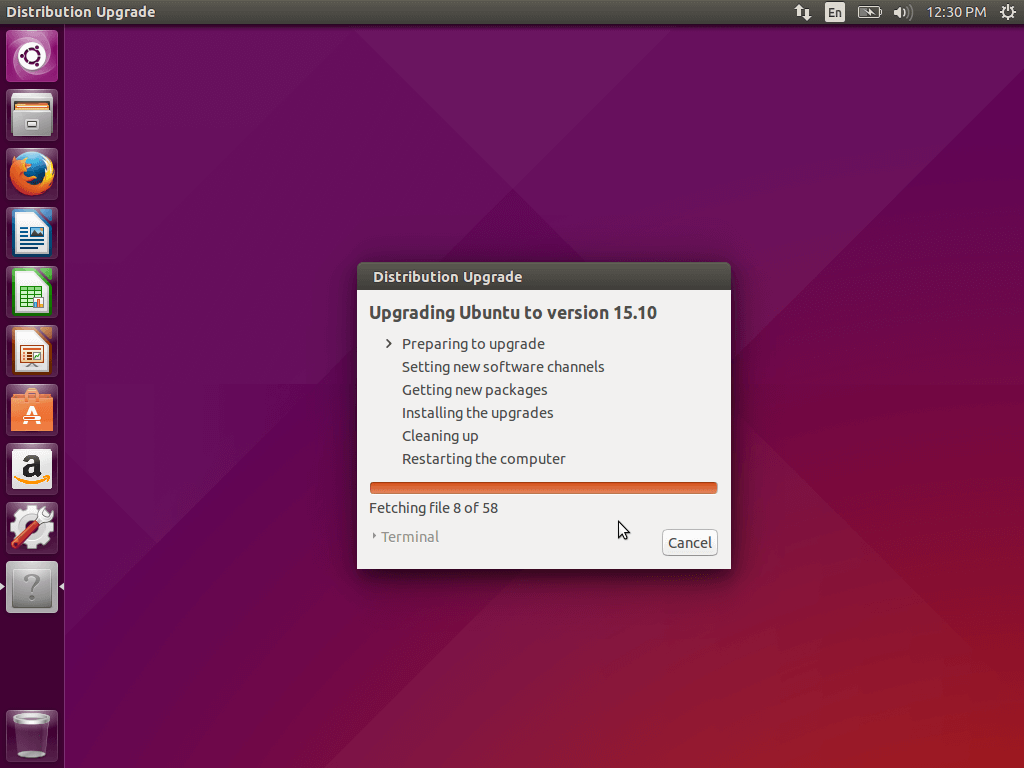The width and height of the screenshot is (1024, 768).
Task: Open the Ubuntu Dash search launcher
Action: (x=32, y=56)
